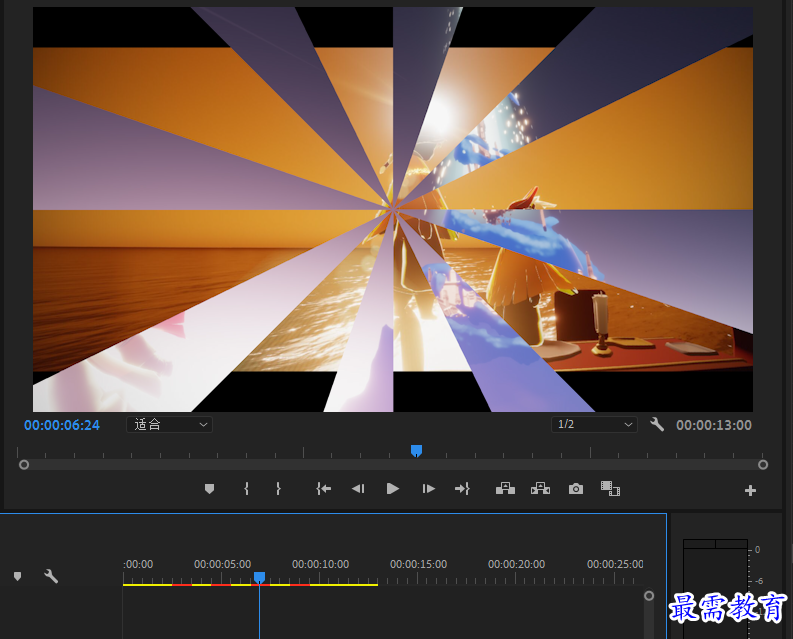Click the timeline ruler at 00:00:25:00
The height and width of the screenshot is (639, 793).
pos(615,564)
